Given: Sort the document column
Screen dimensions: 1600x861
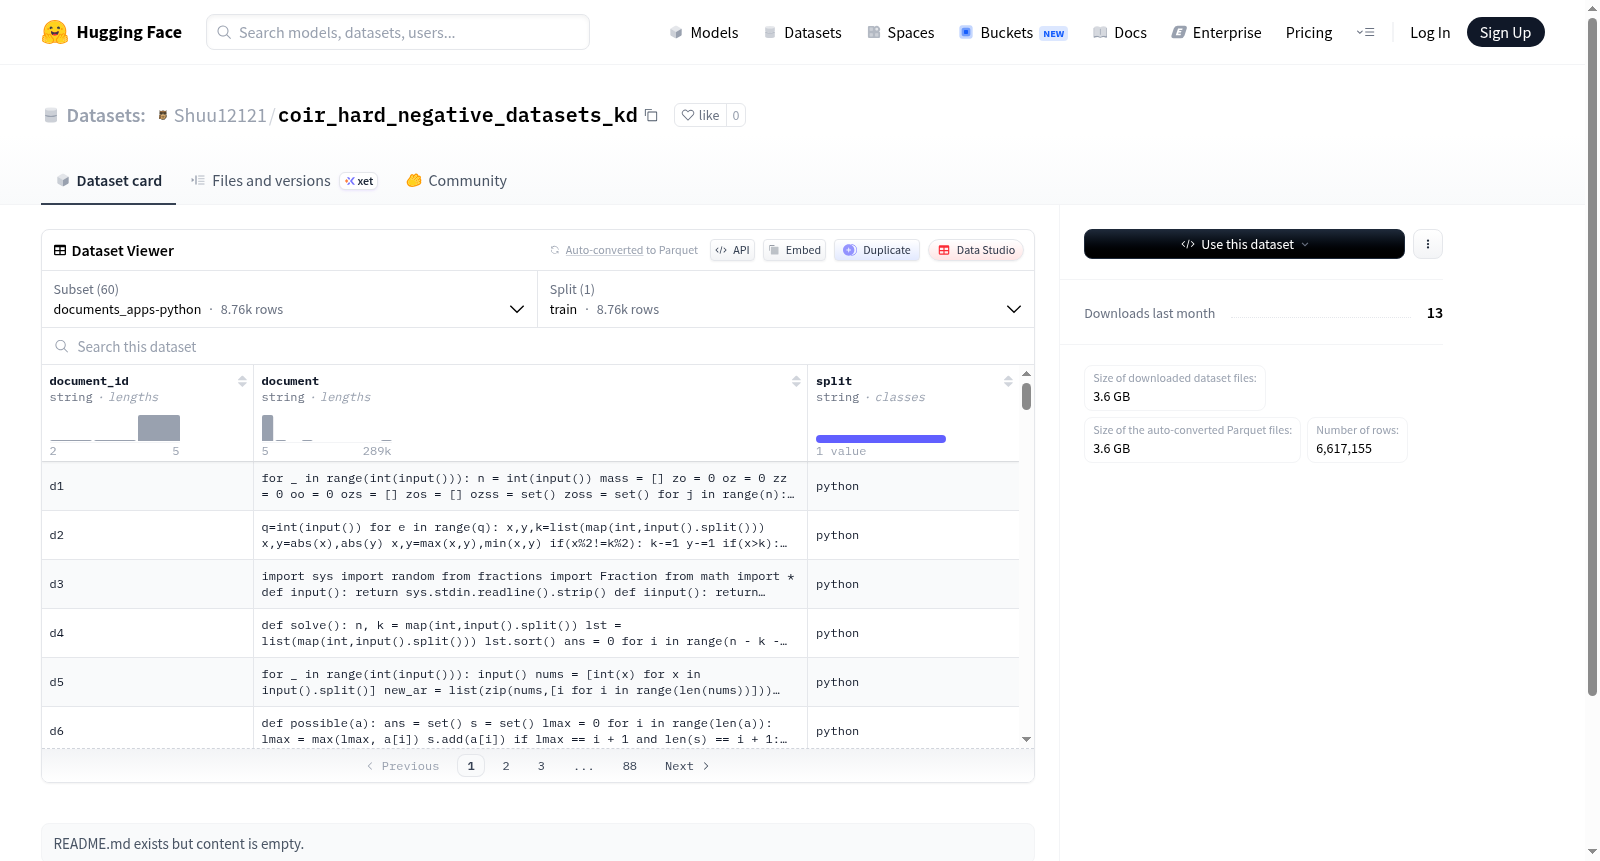Looking at the screenshot, I should click(796, 381).
